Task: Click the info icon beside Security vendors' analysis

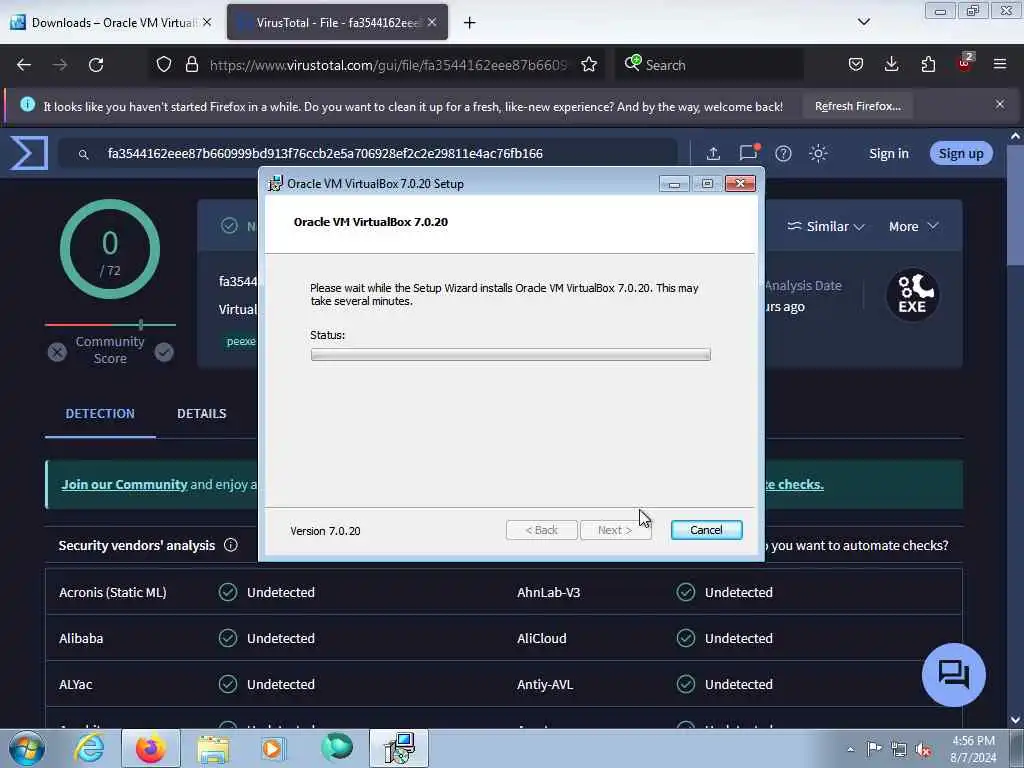Action: click(x=231, y=545)
